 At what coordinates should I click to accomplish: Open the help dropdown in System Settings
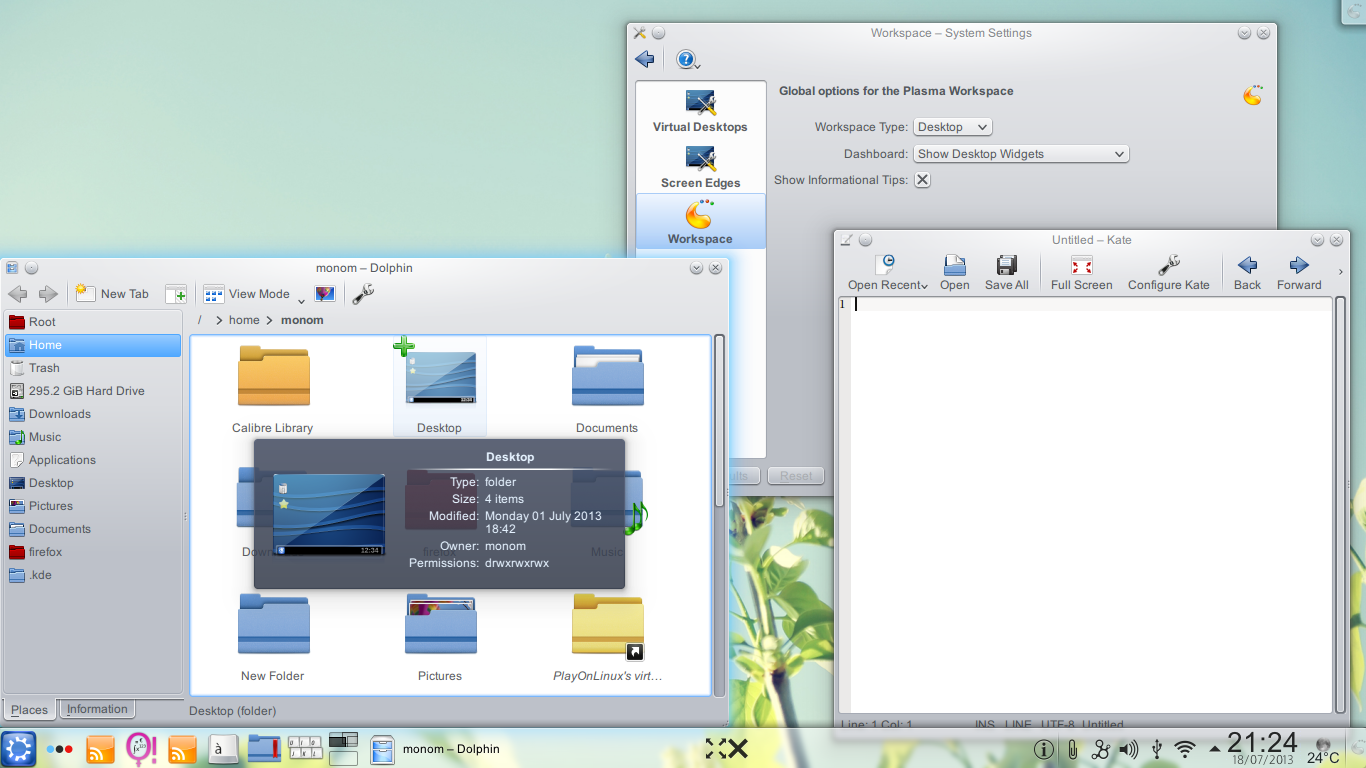click(688, 60)
